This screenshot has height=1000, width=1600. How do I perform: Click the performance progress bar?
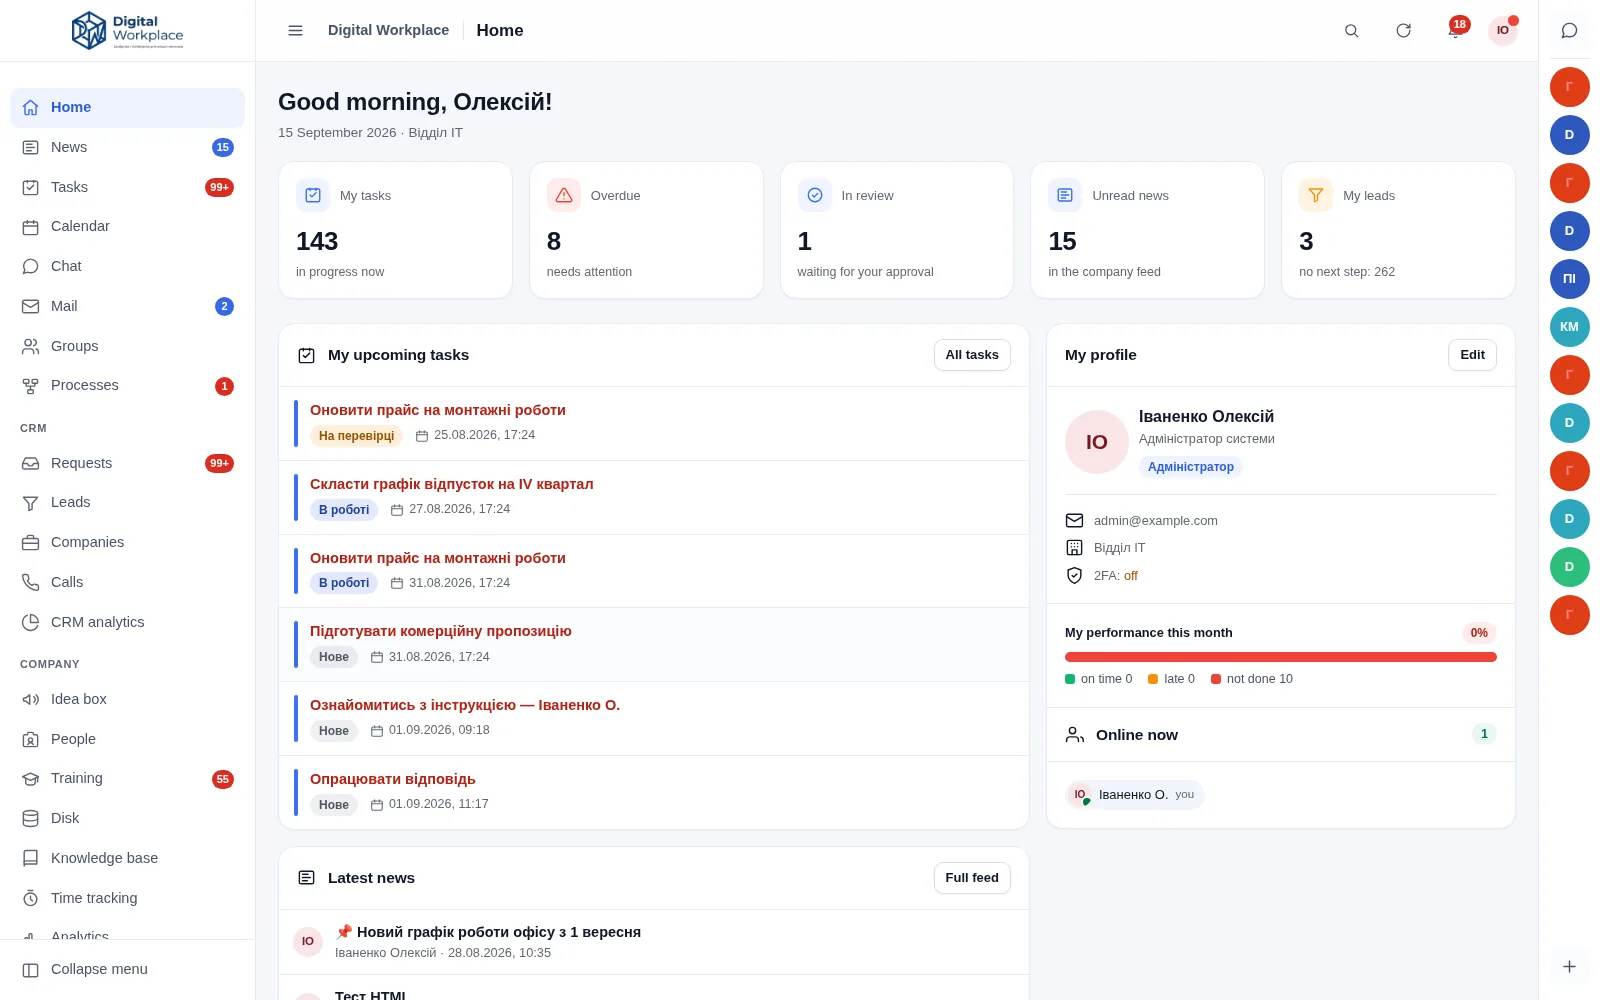pyautogui.click(x=1280, y=657)
